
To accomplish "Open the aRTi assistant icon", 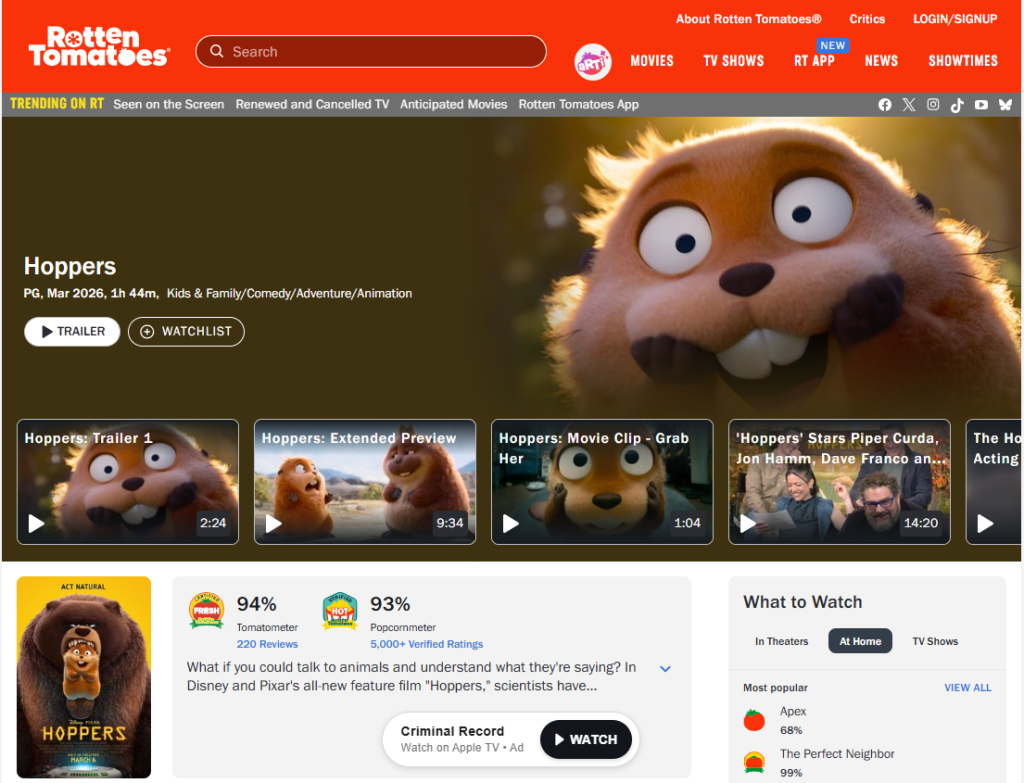I will pyautogui.click(x=592, y=61).
